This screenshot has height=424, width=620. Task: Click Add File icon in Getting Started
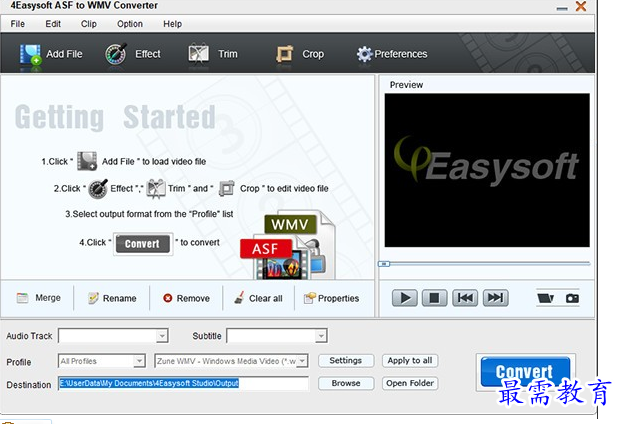coord(87,161)
